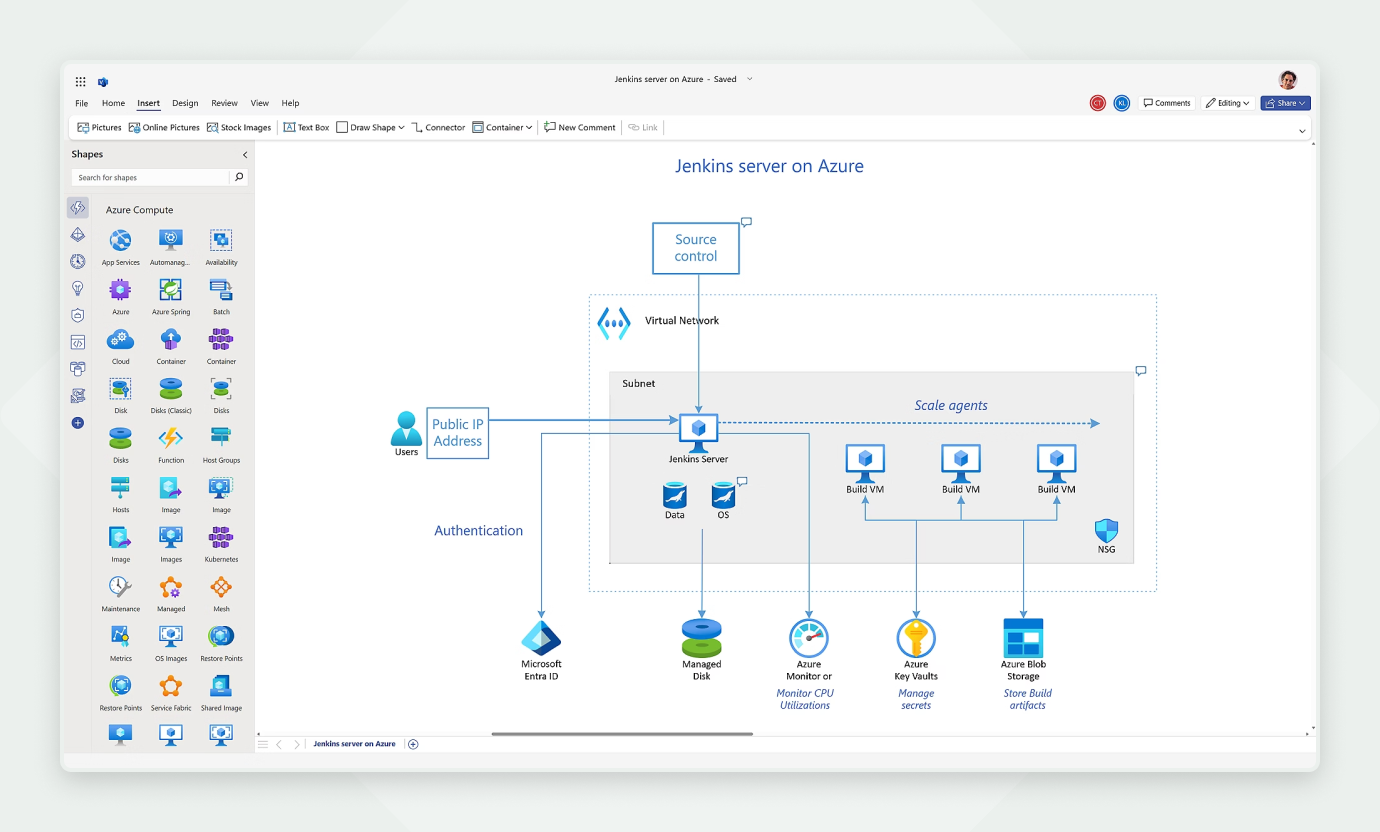Click the Azure Blob Storage icon
Screen dimensions: 1380x832
pyautogui.click(x=1023, y=638)
